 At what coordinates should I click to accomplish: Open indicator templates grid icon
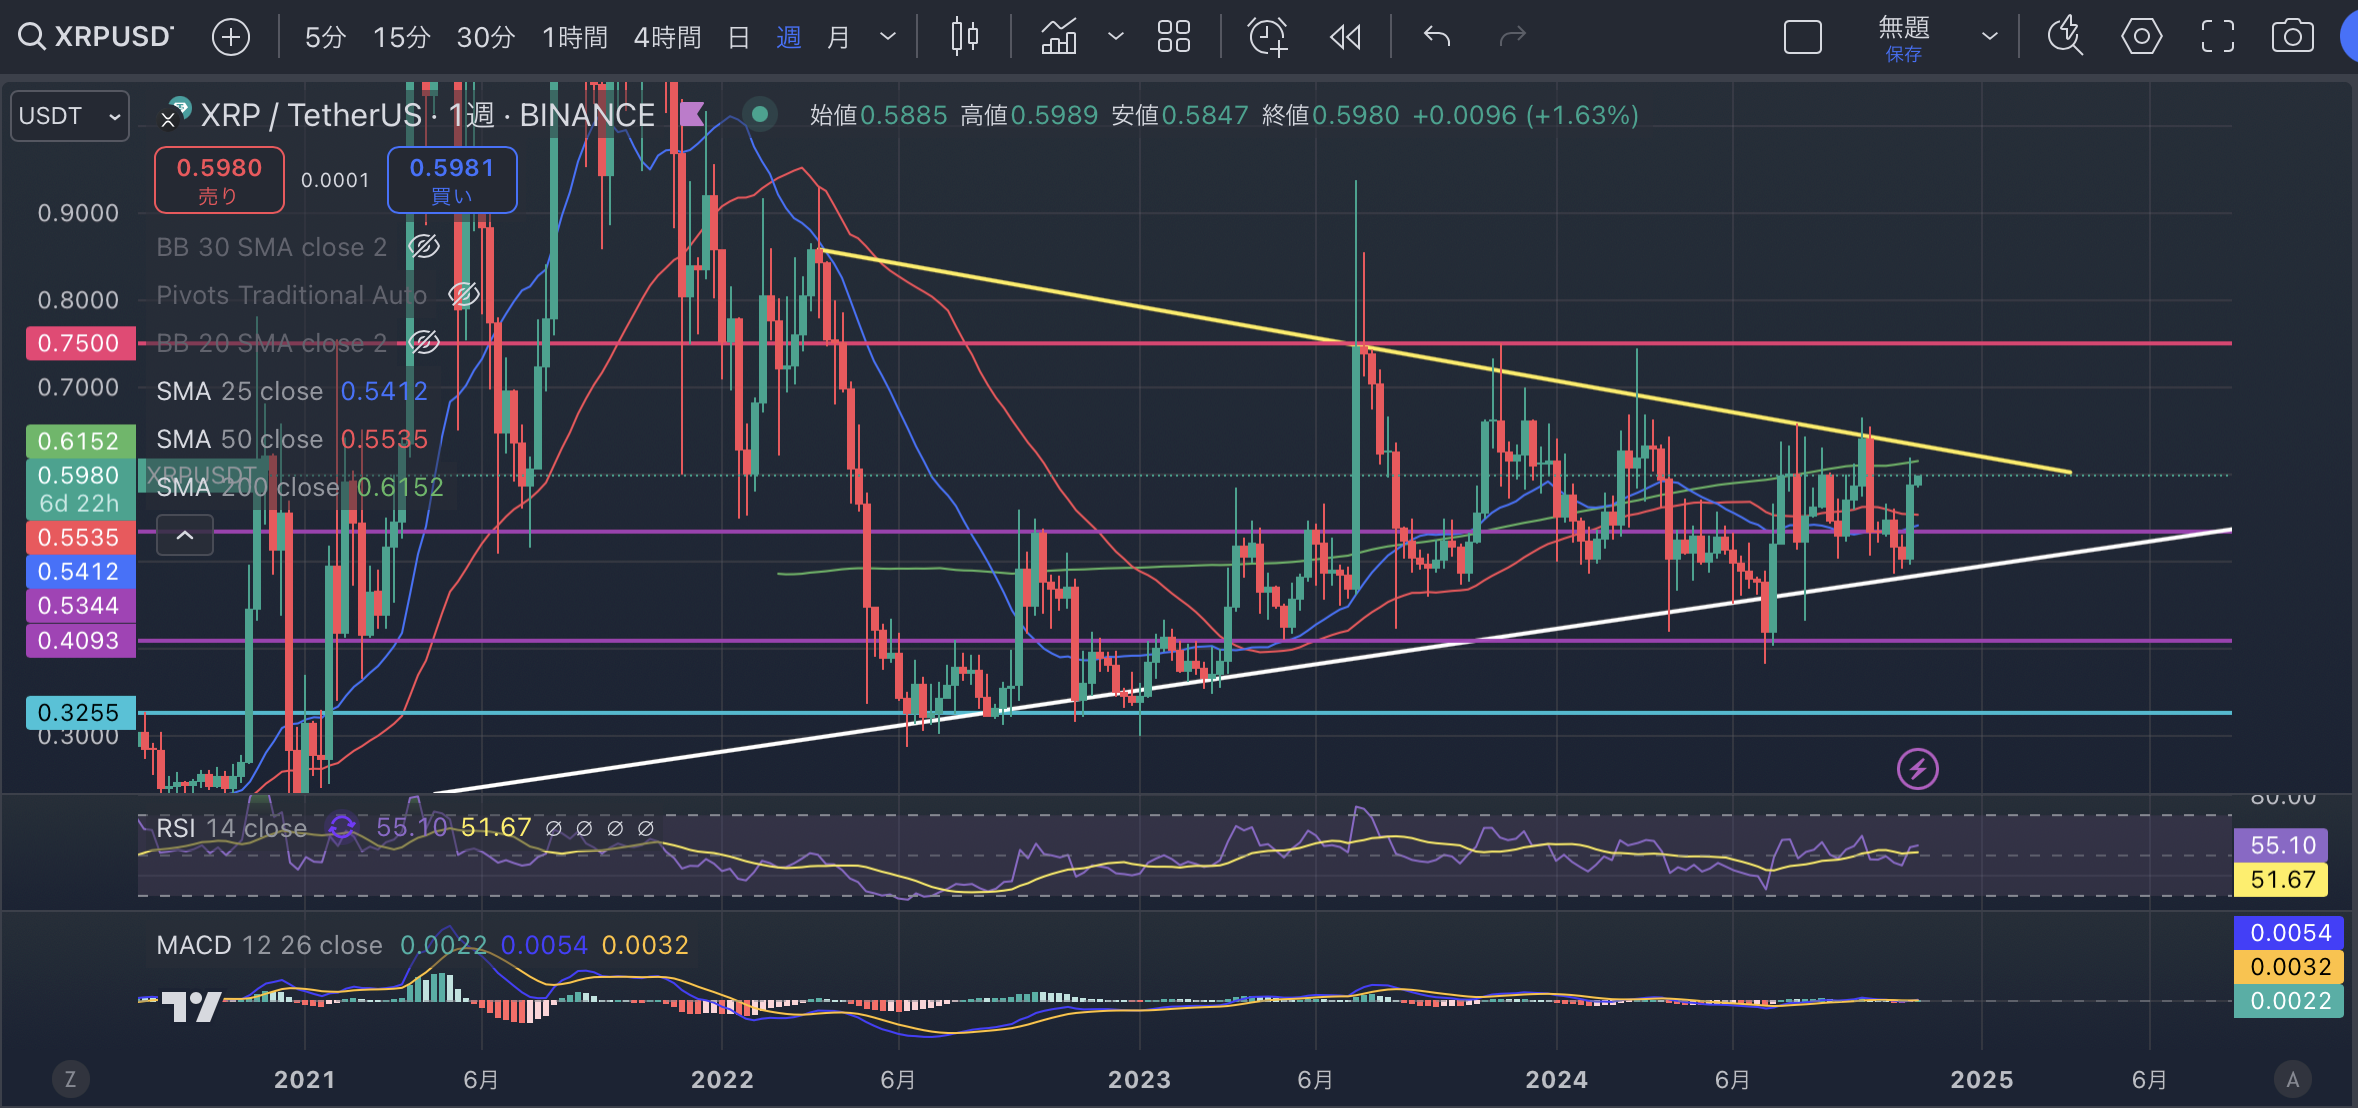click(1173, 37)
